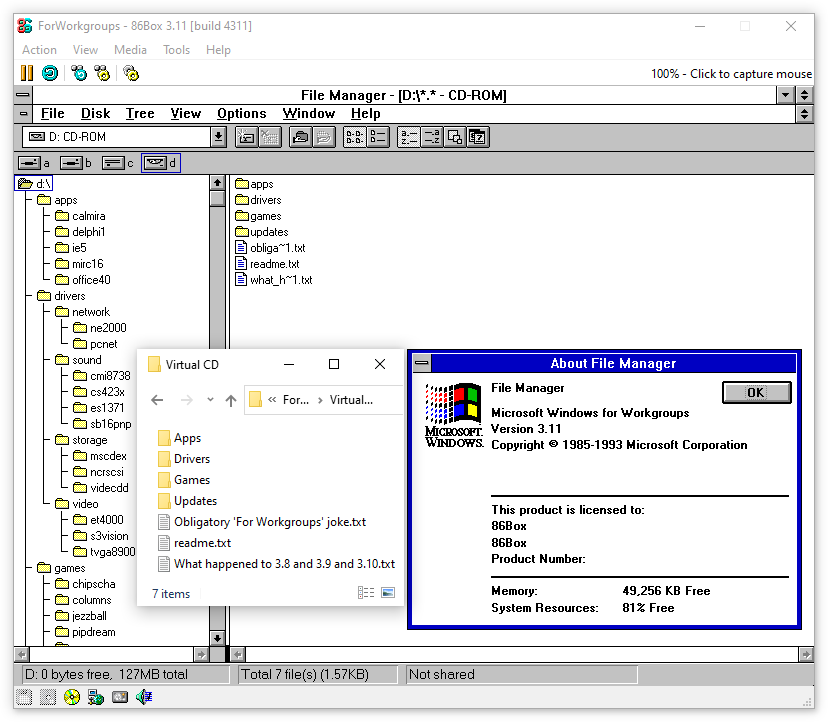Sort files by name (a-z icon)
This screenshot has height=722, width=828.
409,137
